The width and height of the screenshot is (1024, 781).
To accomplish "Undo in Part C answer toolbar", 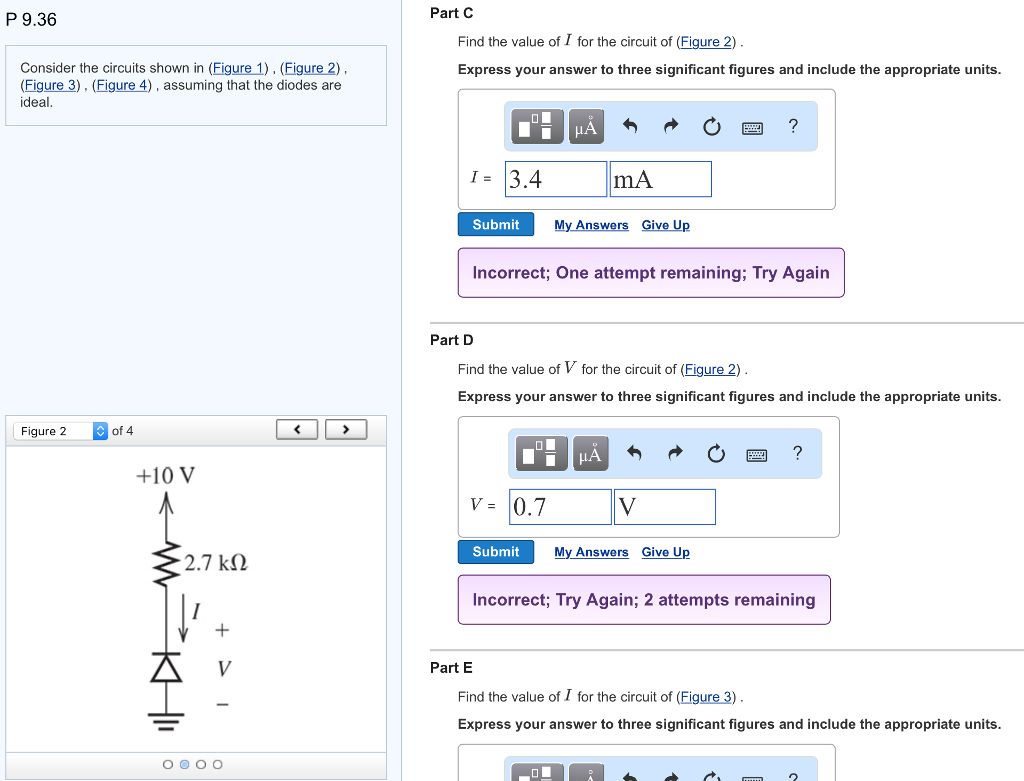I will [630, 125].
